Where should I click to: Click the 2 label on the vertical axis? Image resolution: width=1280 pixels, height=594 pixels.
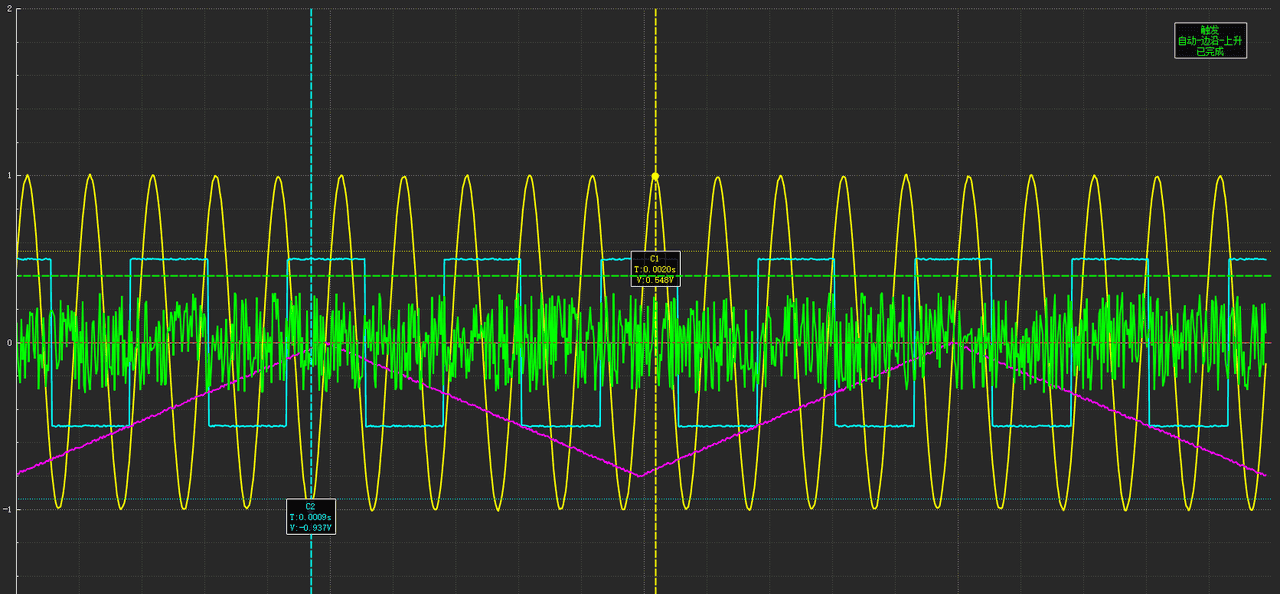9,9
